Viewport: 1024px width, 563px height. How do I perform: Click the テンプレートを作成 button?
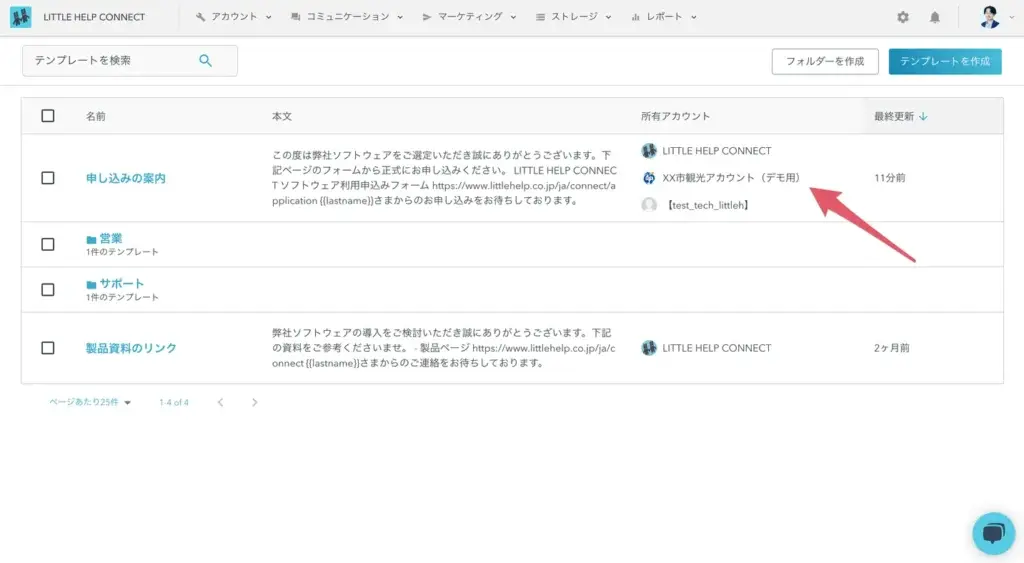944,61
